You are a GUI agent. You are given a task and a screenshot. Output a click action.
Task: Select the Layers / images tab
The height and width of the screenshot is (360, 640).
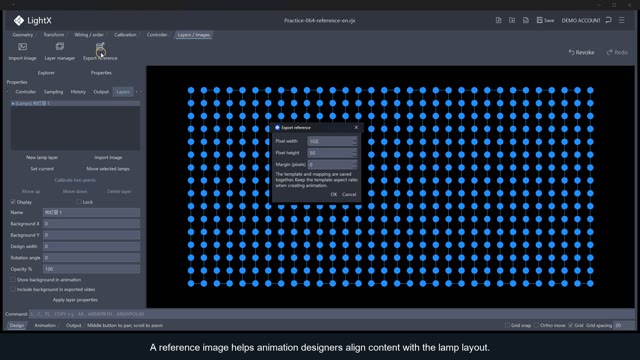(193, 35)
